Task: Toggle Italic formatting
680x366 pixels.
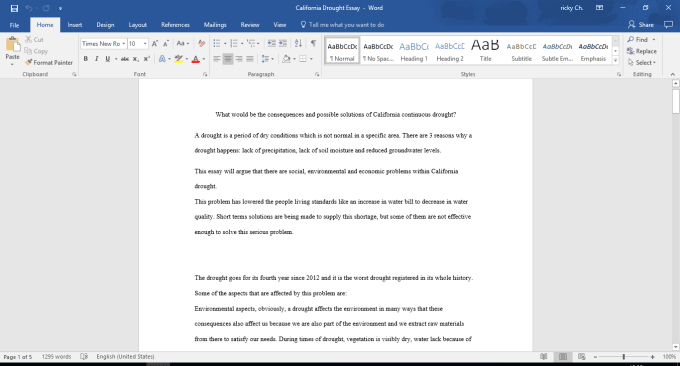Action: [x=96, y=59]
